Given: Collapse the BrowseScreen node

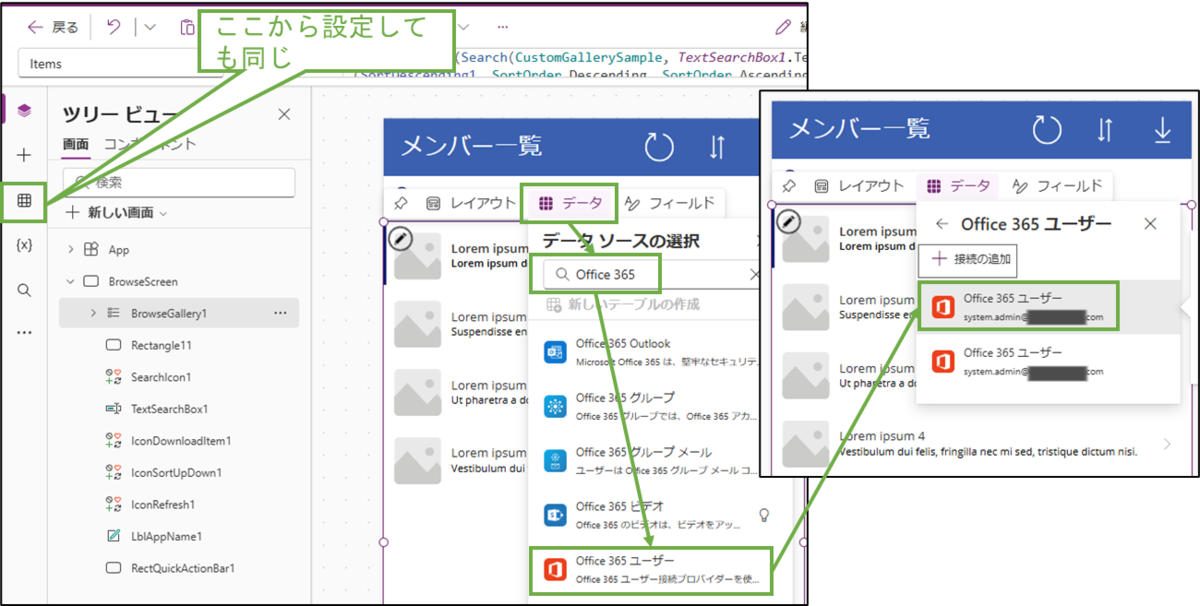Looking at the screenshot, I should 71,282.
